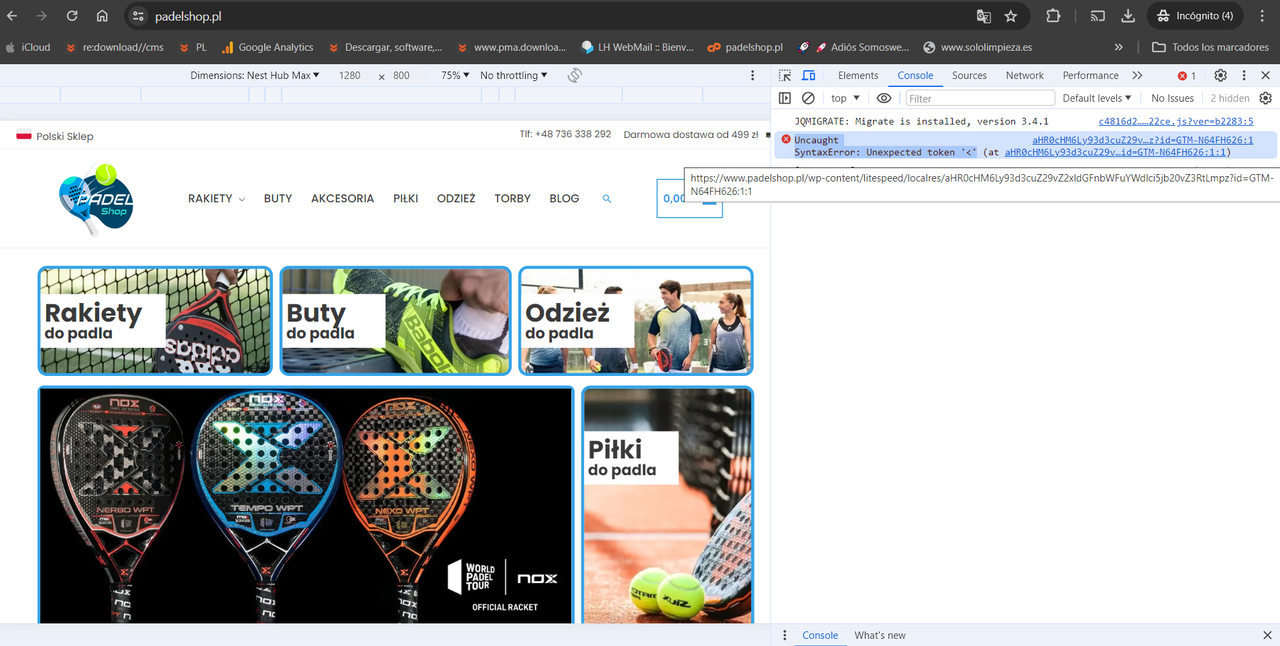Open the AKCESORIA menu item
Viewport: 1280px width, 646px height.
[x=343, y=199]
